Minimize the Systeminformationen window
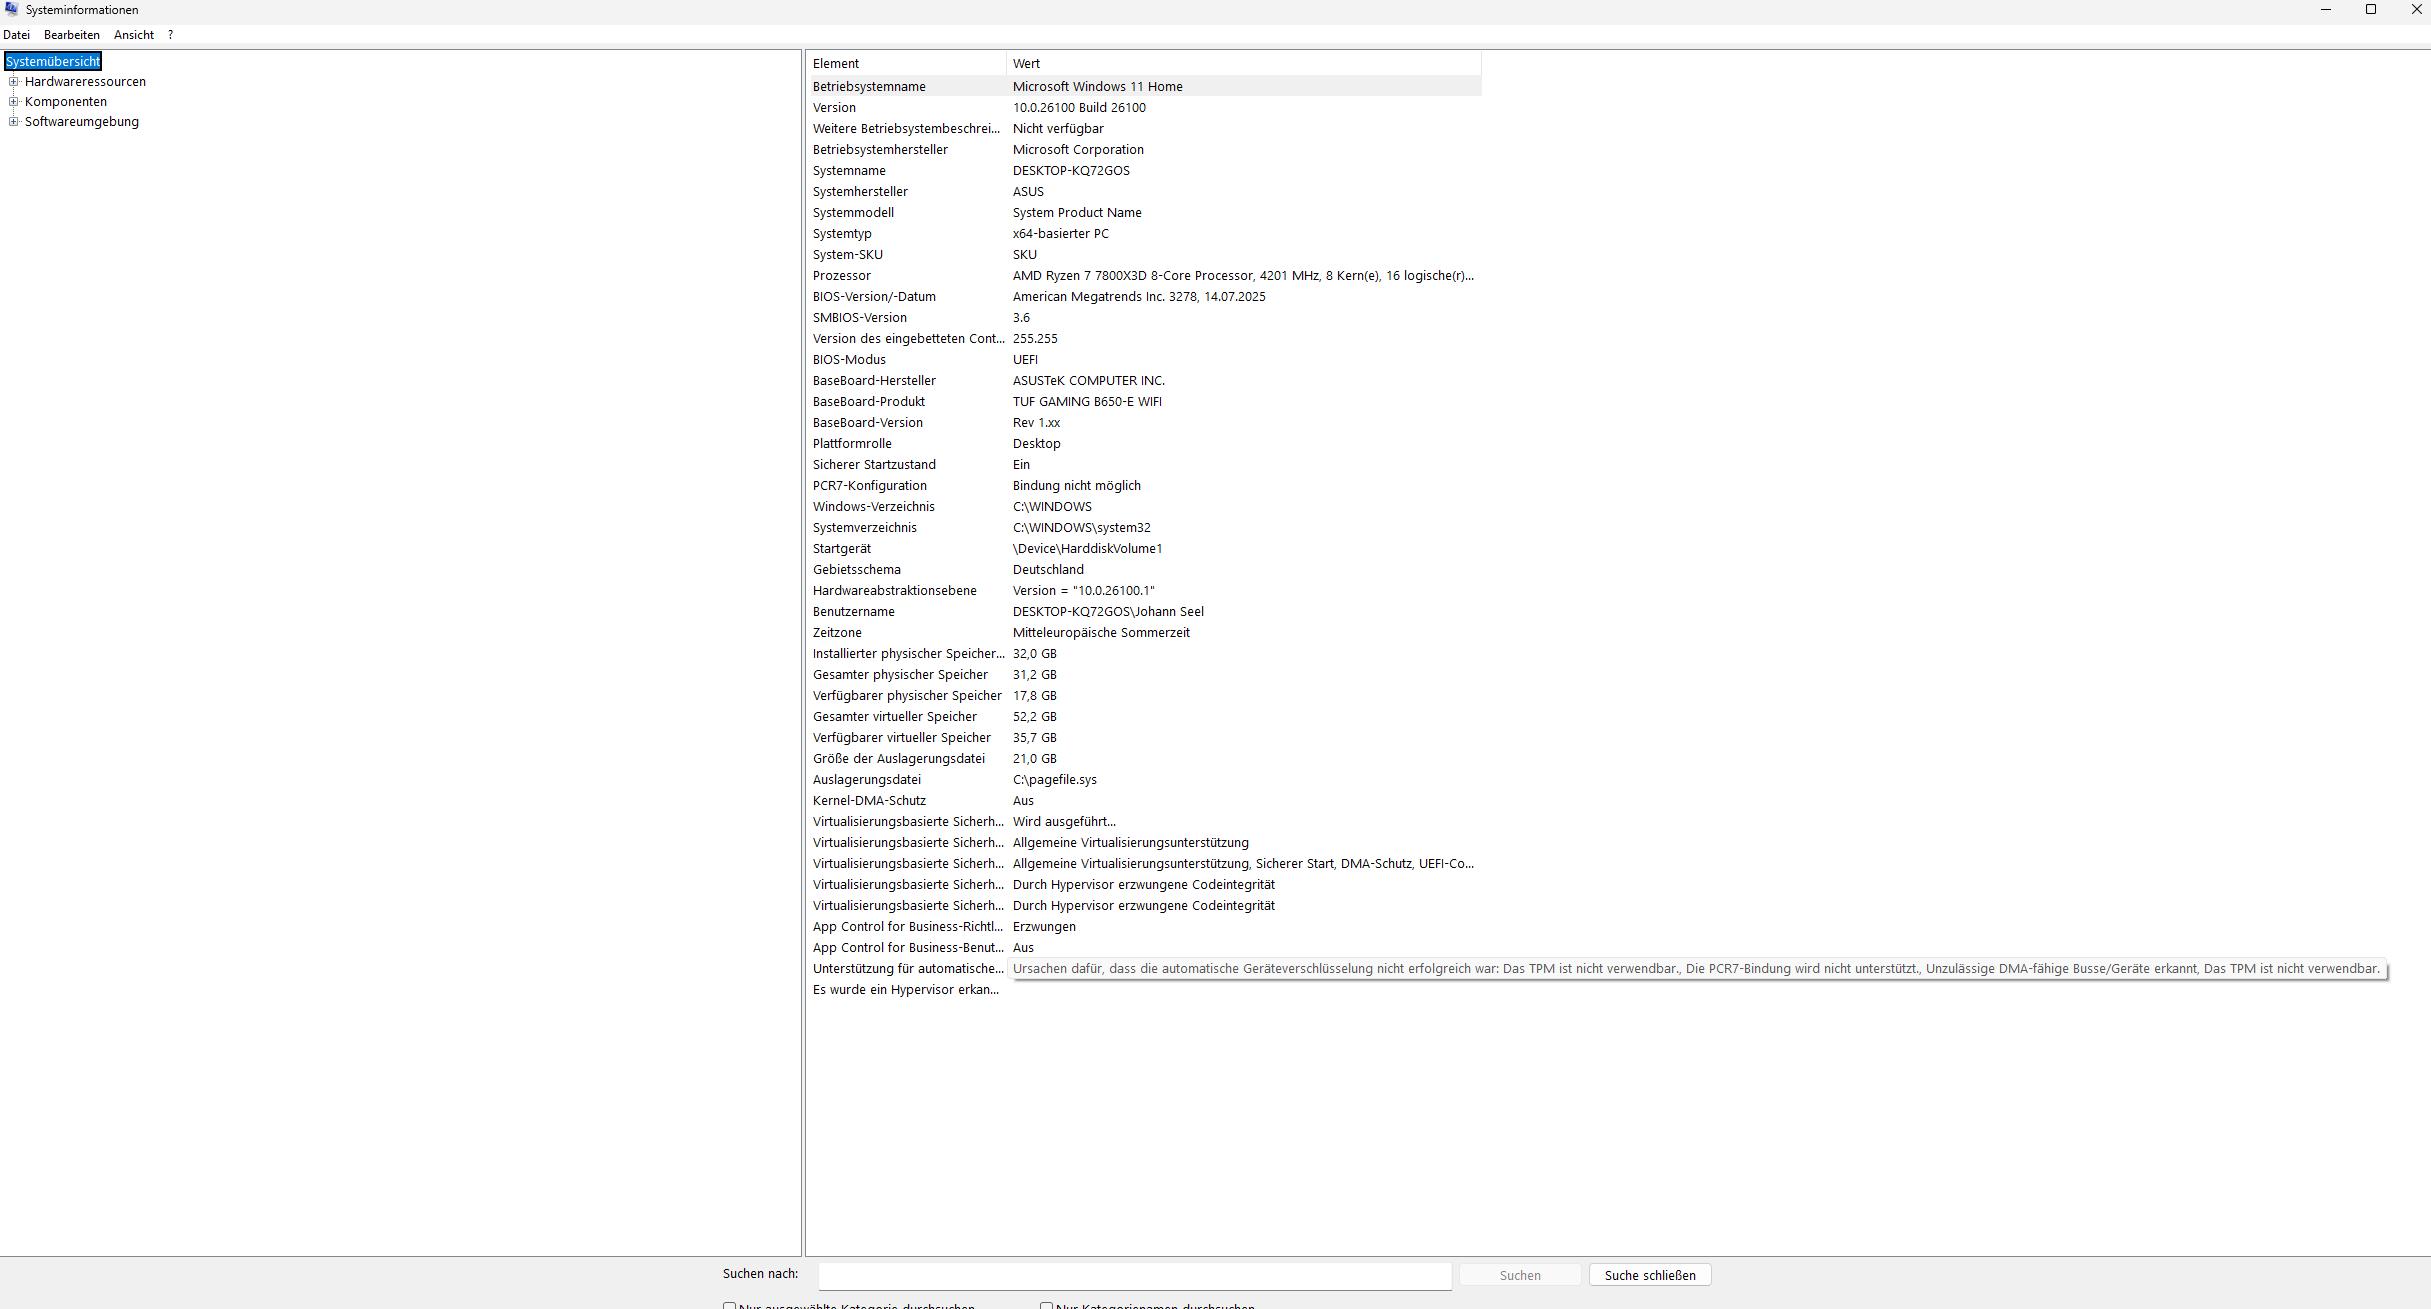 click(2325, 9)
